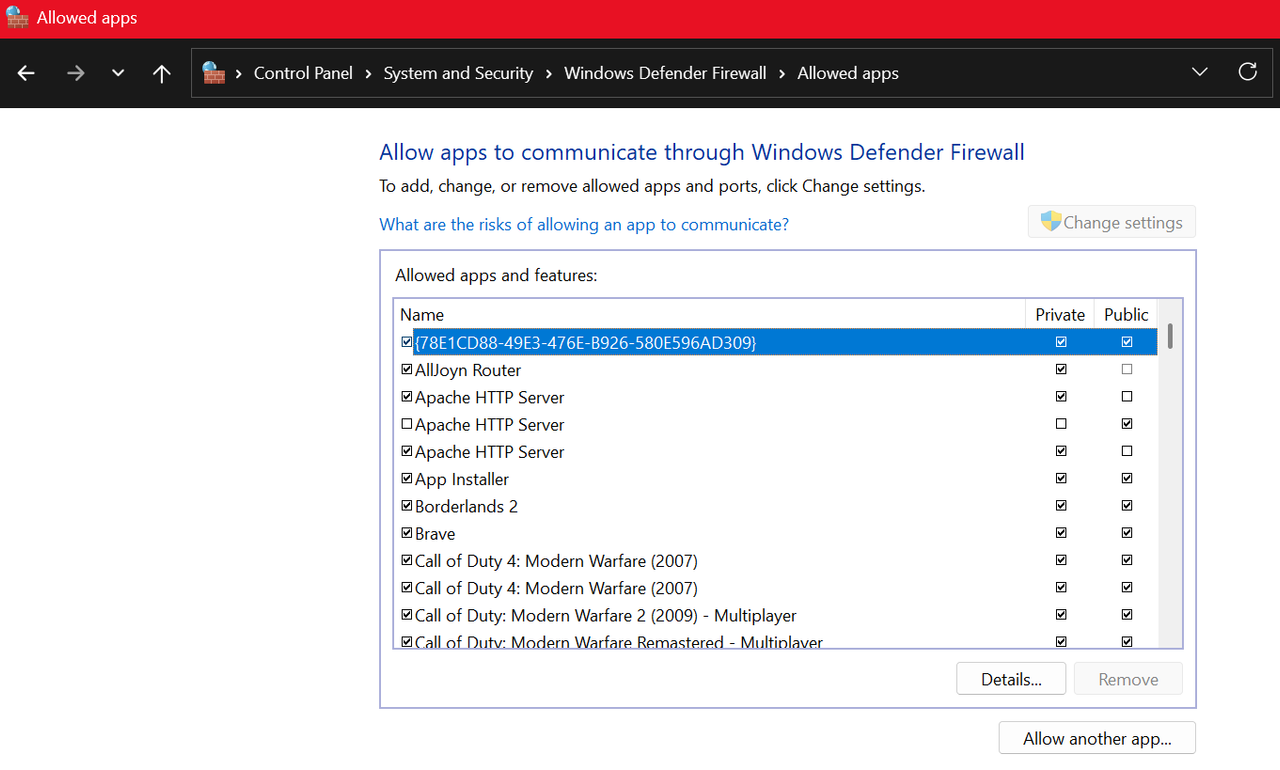The width and height of the screenshot is (1280, 770).
Task: Click the Allowed apps breadcrumb
Action: (x=848, y=73)
